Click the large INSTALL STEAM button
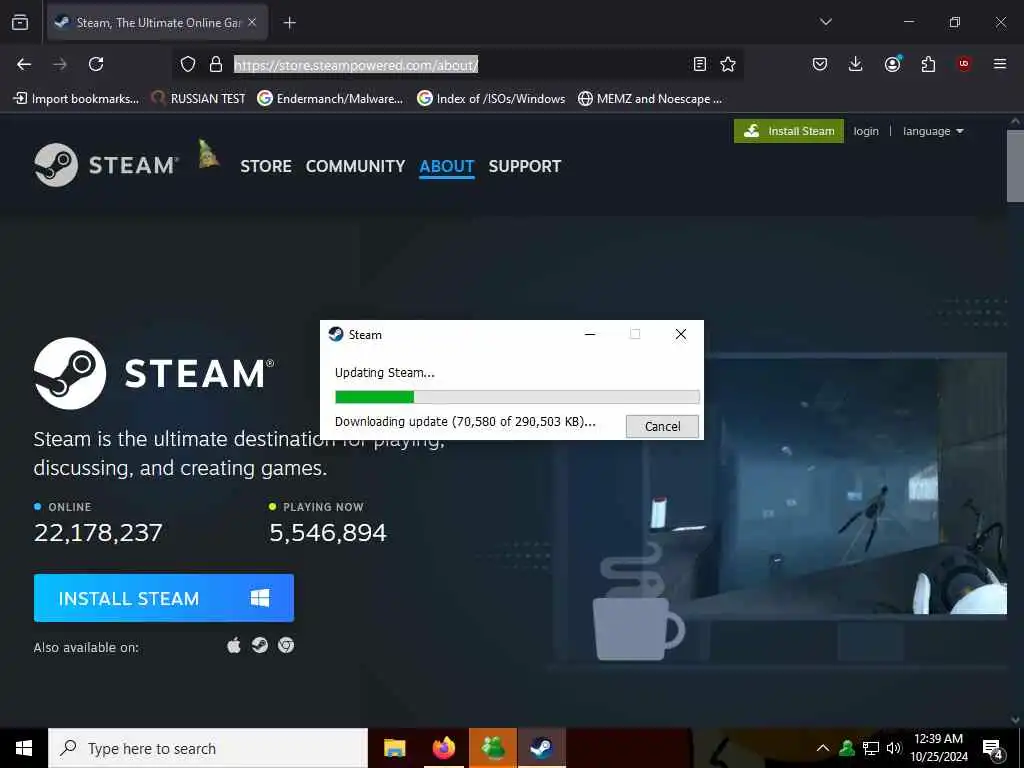 pyautogui.click(x=164, y=598)
